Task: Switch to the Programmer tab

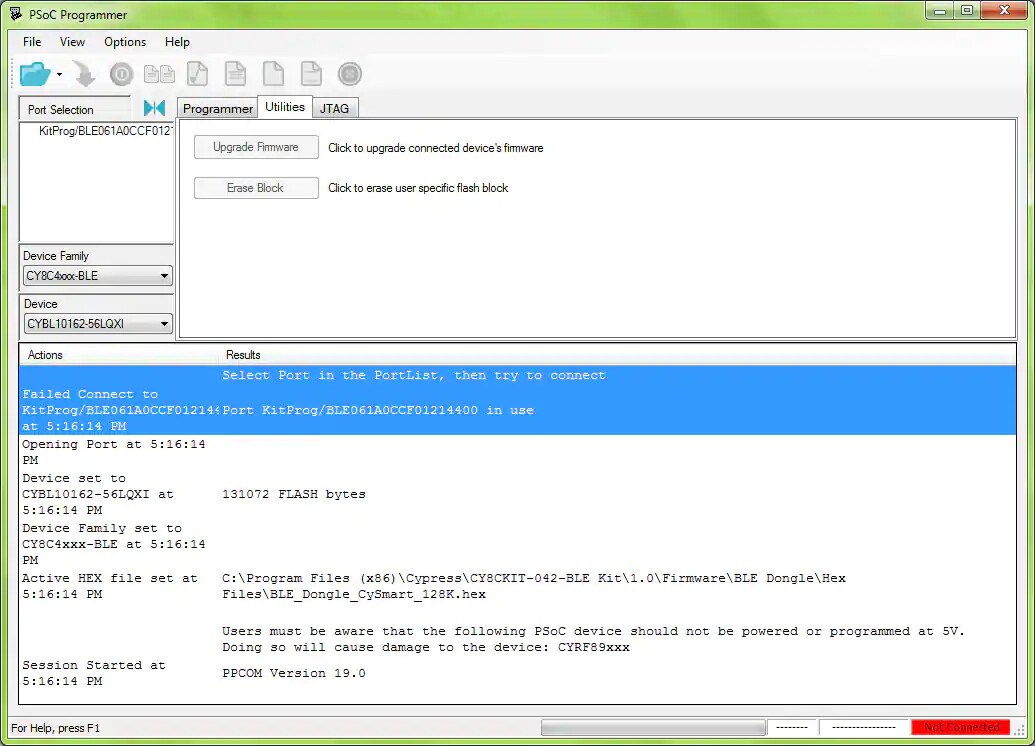Action: pos(217,108)
